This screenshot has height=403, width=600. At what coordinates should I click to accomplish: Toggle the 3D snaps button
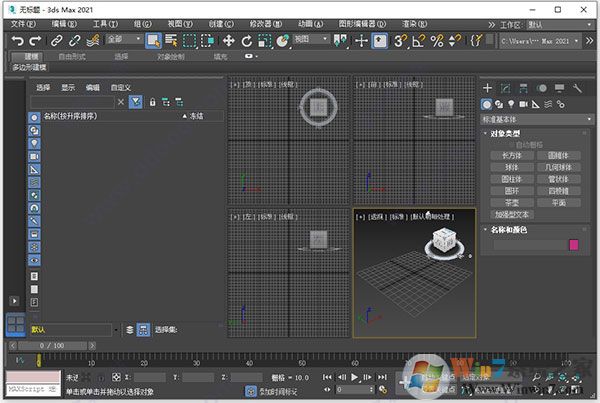point(401,40)
